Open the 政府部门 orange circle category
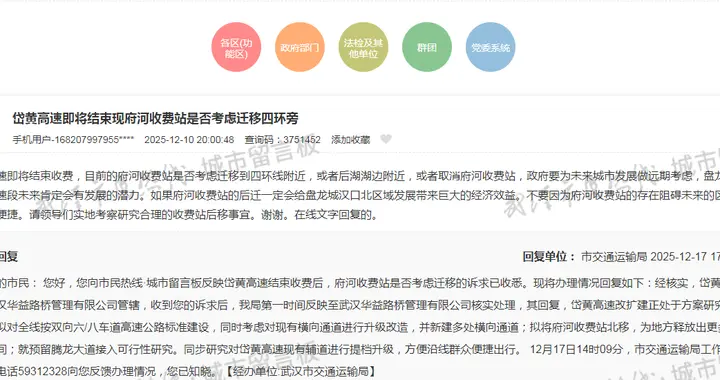The image size is (720, 380). pyautogui.click(x=299, y=47)
